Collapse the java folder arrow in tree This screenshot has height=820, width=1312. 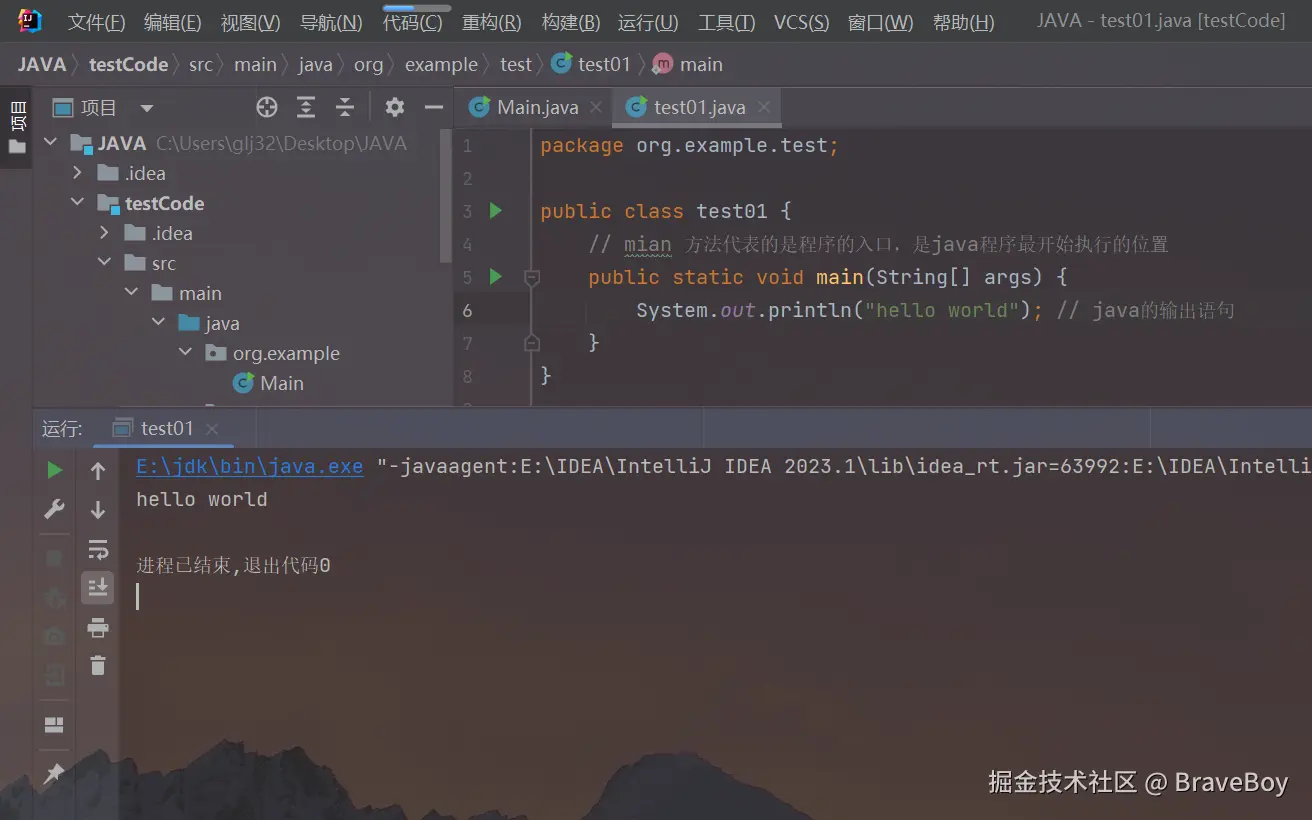[159, 323]
